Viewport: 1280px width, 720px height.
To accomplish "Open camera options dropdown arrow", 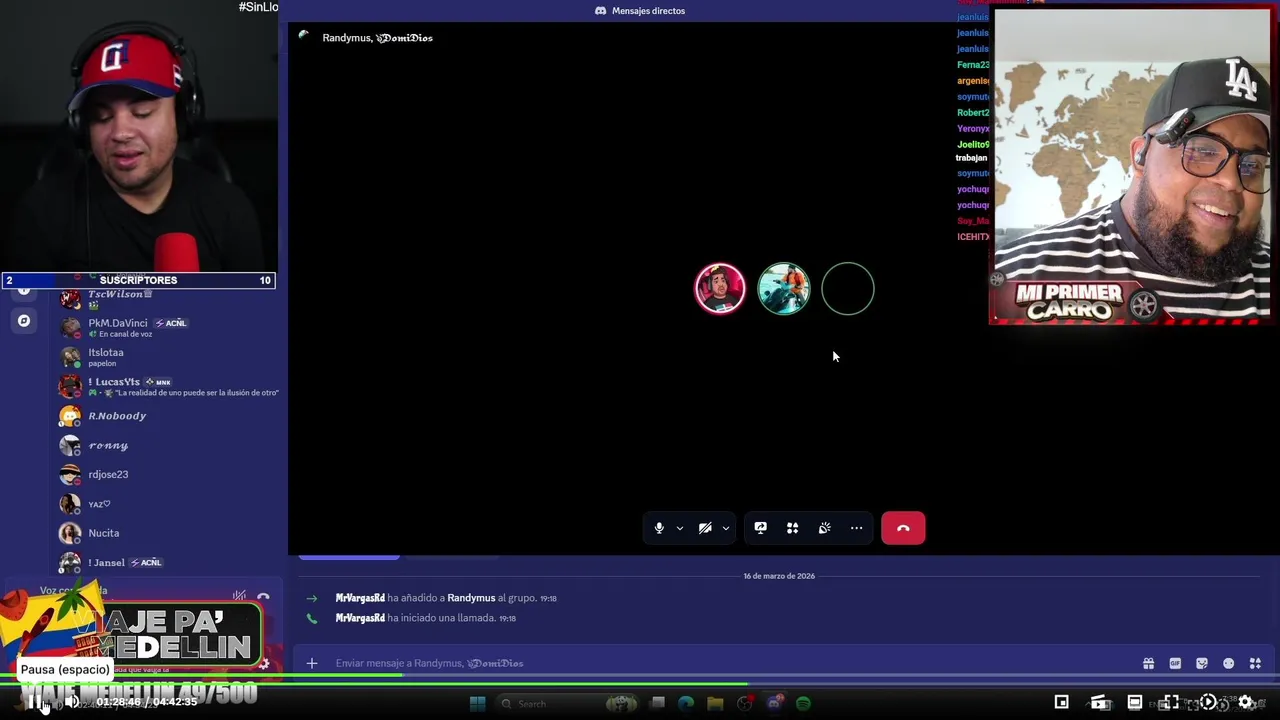I will (726, 528).
